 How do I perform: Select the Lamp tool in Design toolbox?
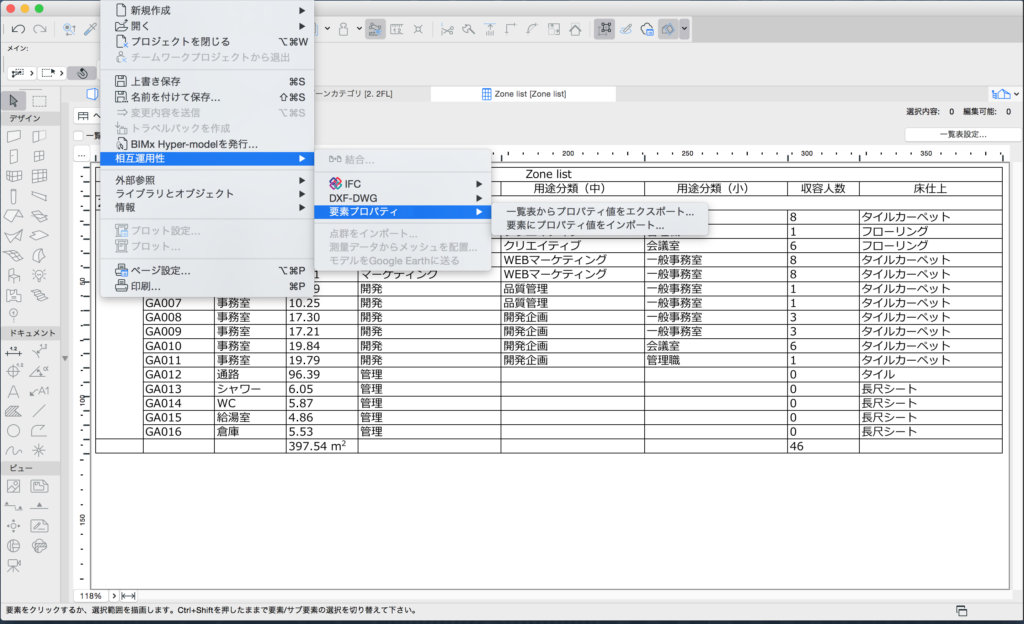(x=39, y=275)
